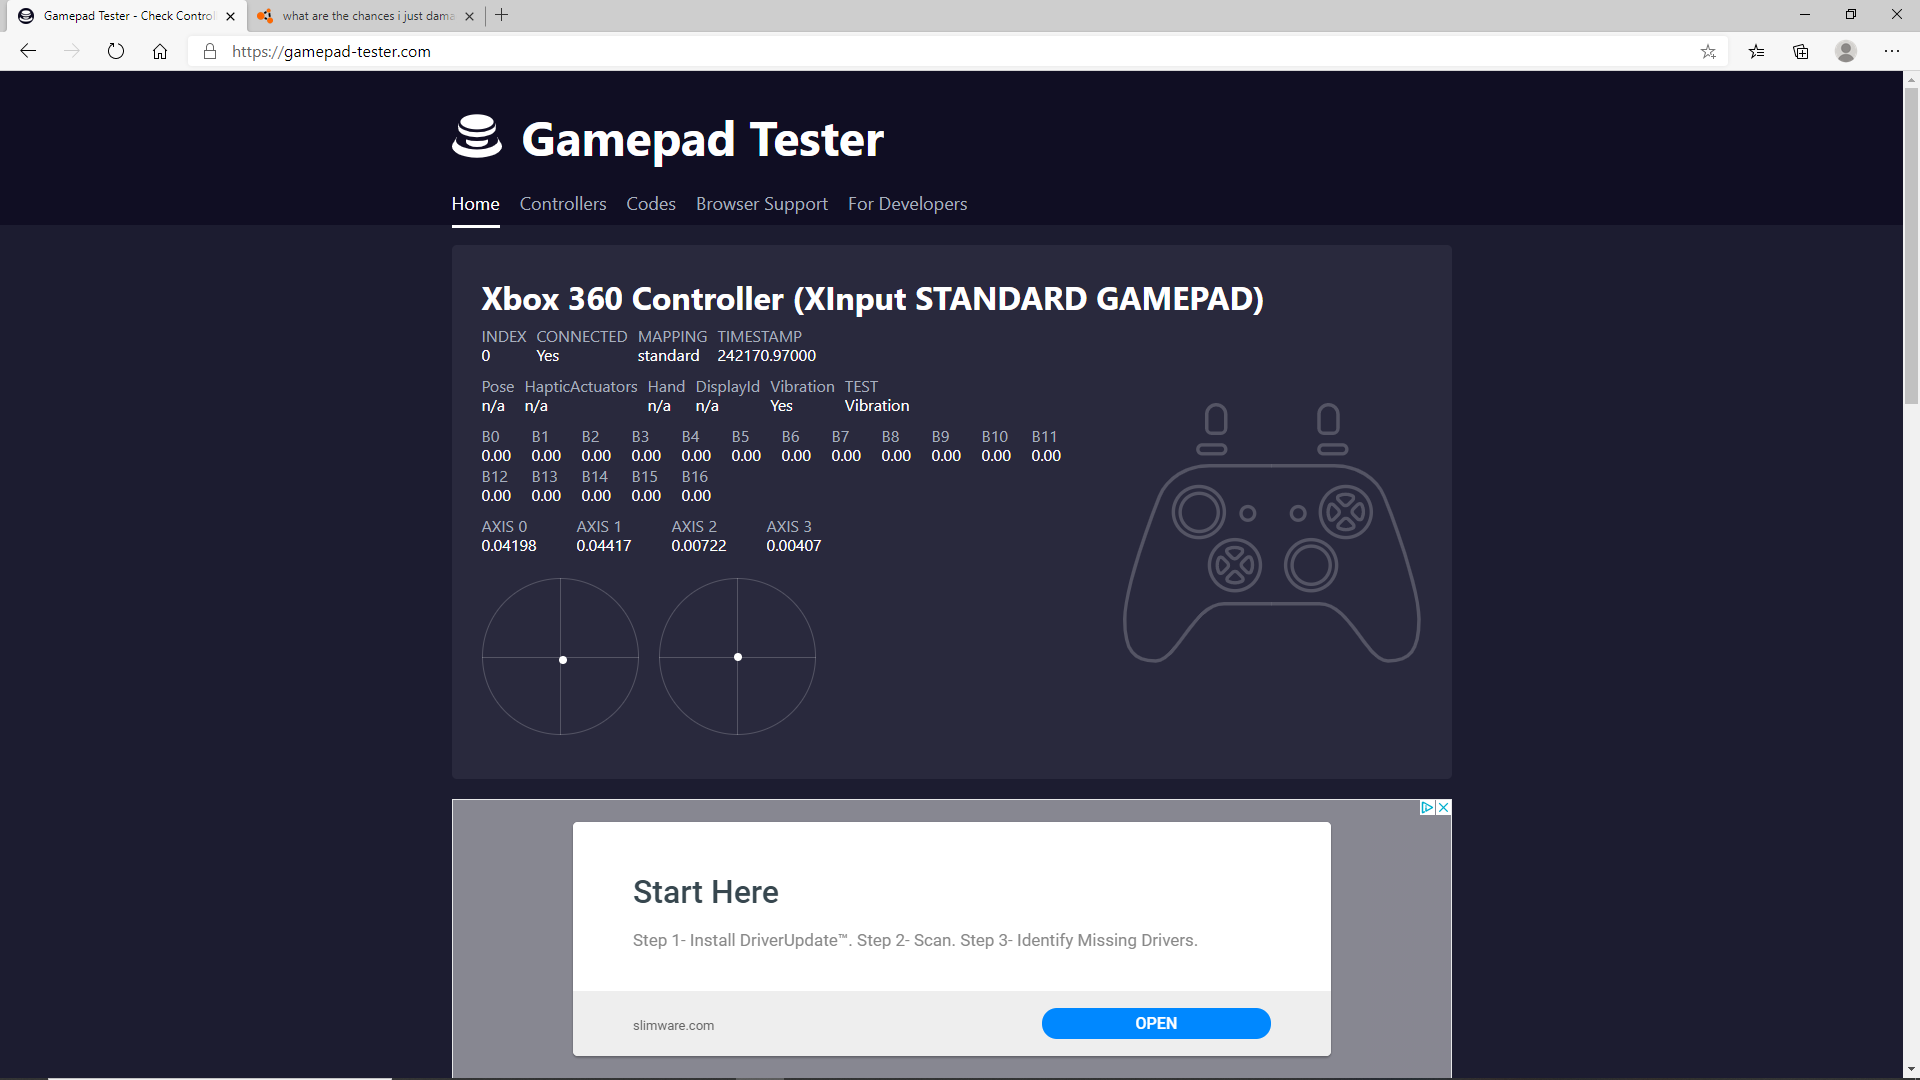The height and width of the screenshot is (1080, 1920).
Task: Click the HapticActuators label
Action: [x=580, y=387]
